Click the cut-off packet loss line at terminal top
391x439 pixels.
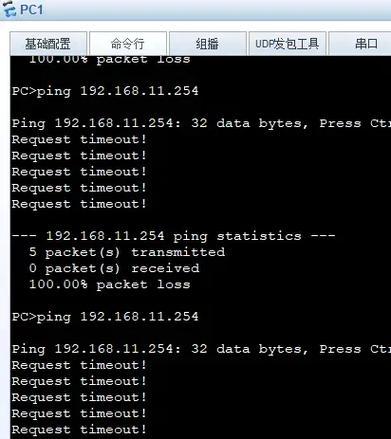pyautogui.click(x=109, y=60)
